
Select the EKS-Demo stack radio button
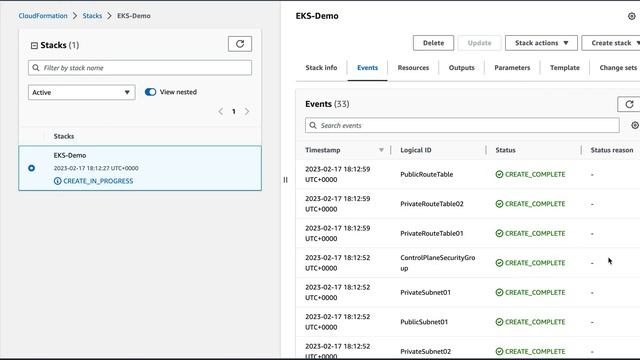[x=31, y=168]
